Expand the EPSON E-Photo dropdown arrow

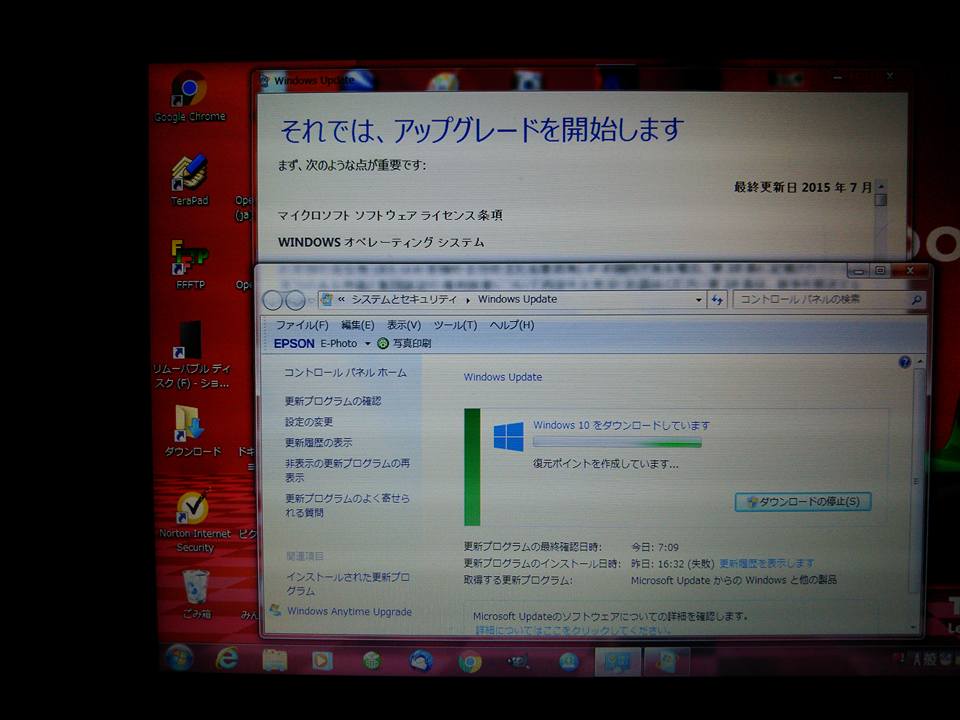click(367, 343)
